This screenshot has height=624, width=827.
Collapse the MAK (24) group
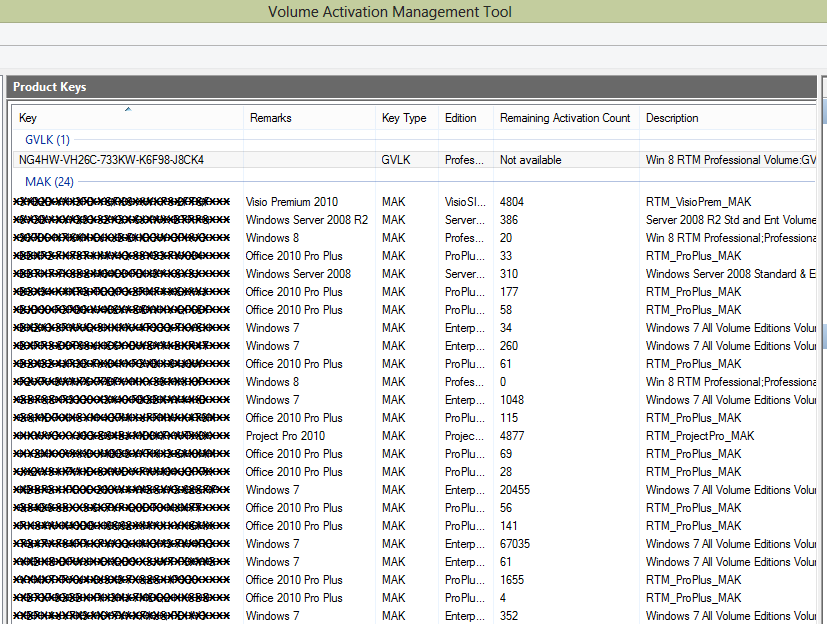[x=50, y=182]
